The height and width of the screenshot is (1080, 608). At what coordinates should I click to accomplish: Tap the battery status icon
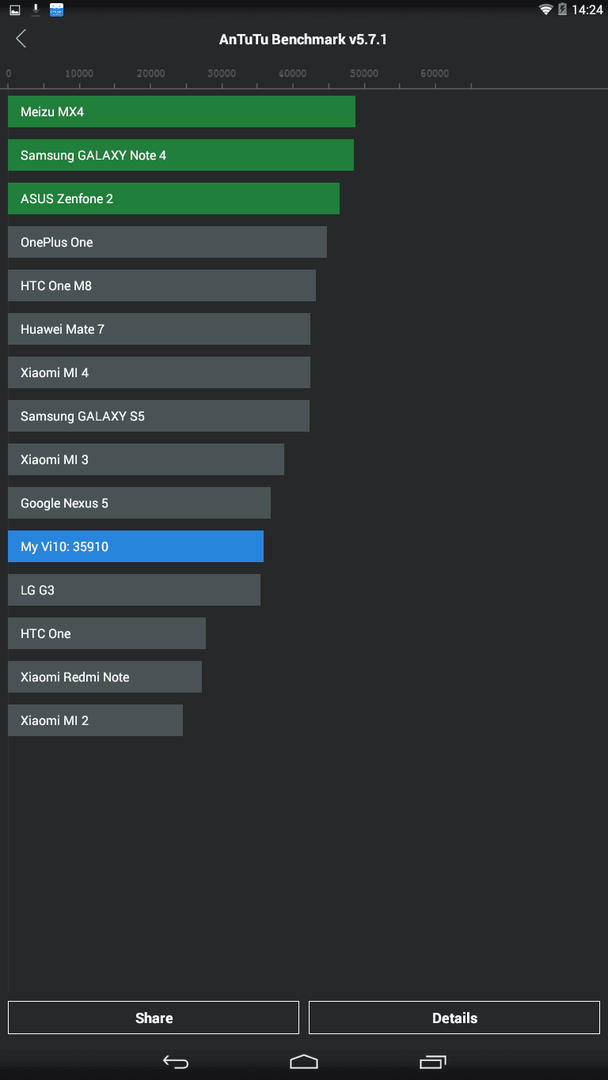pyautogui.click(x=563, y=10)
